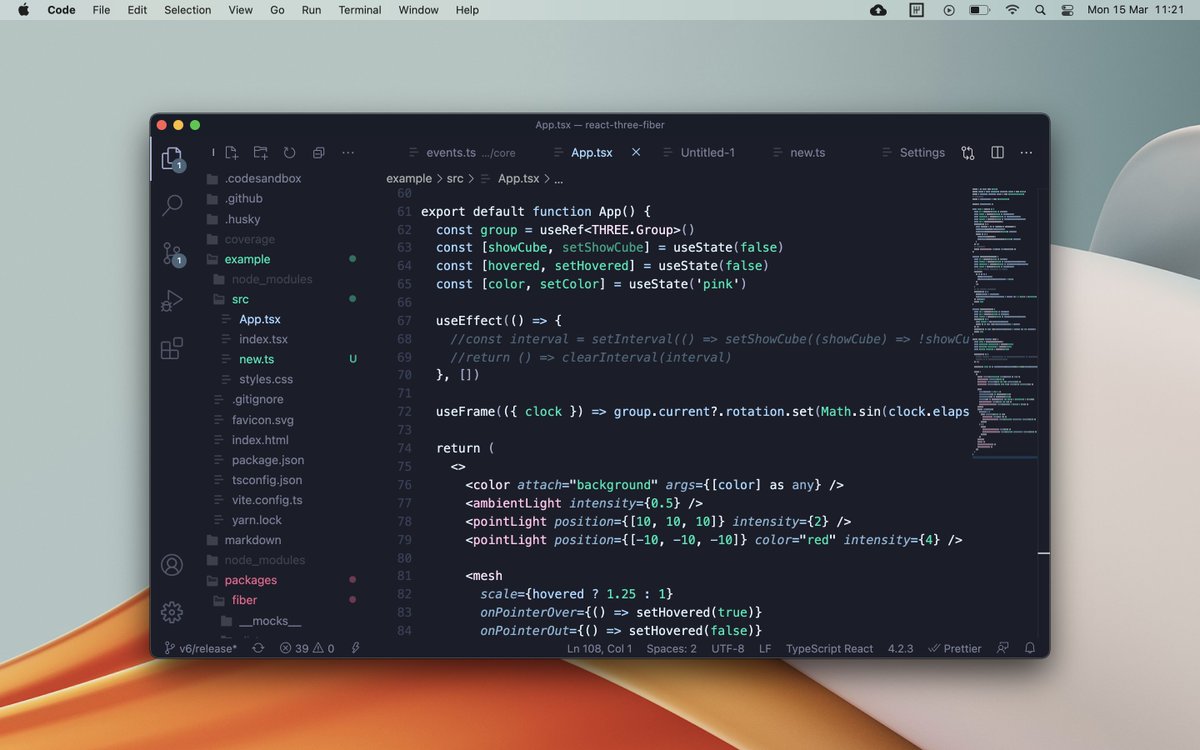Viewport: 1200px width, 750px height.
Task: Collapse the fiber folder
Action: click(x=244, y=600)
